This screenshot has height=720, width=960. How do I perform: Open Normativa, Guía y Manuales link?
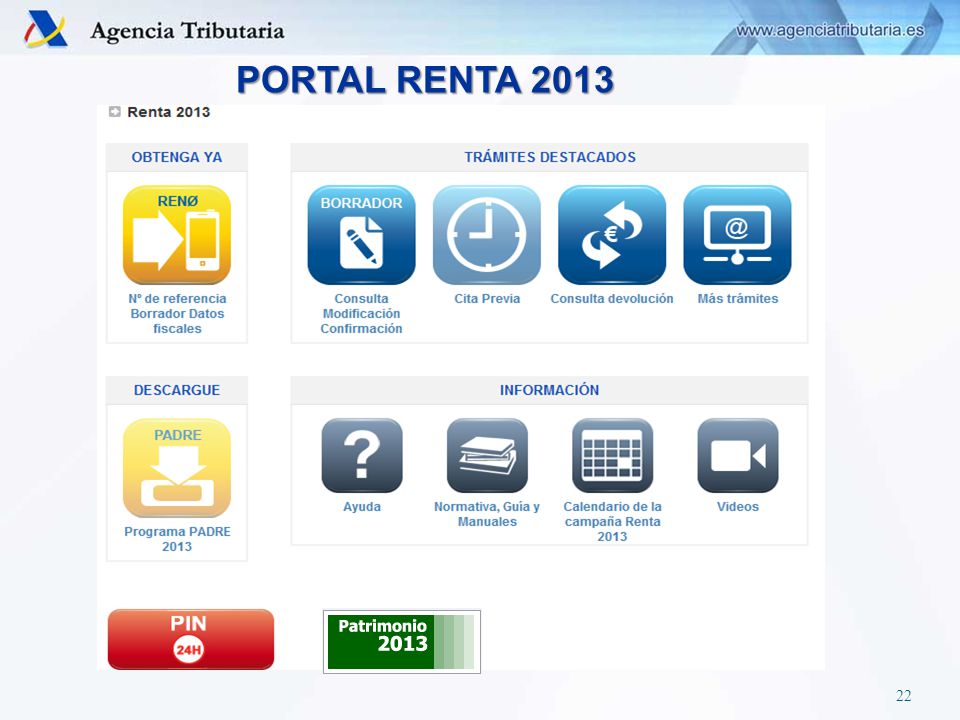click(487, 514)
